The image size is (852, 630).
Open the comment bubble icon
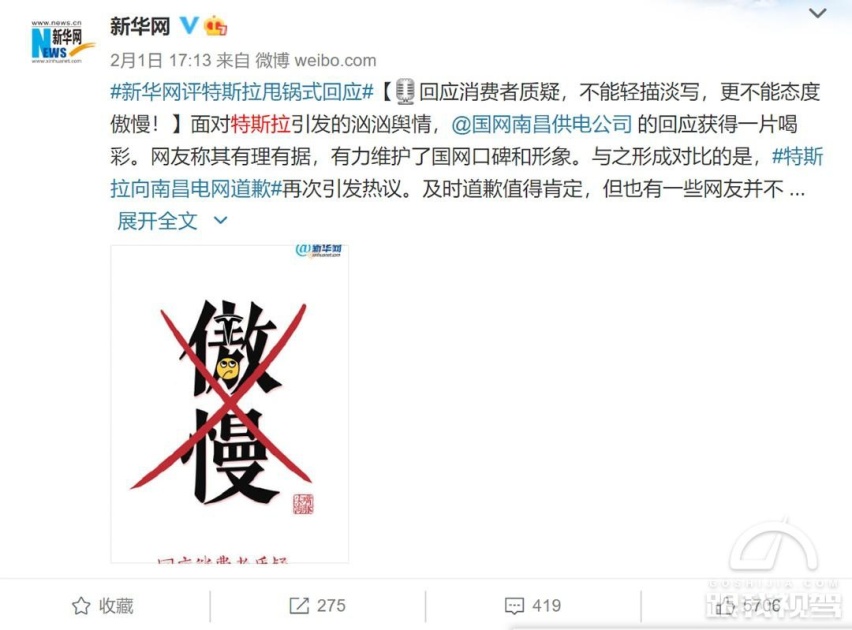(x=514, y=606)
